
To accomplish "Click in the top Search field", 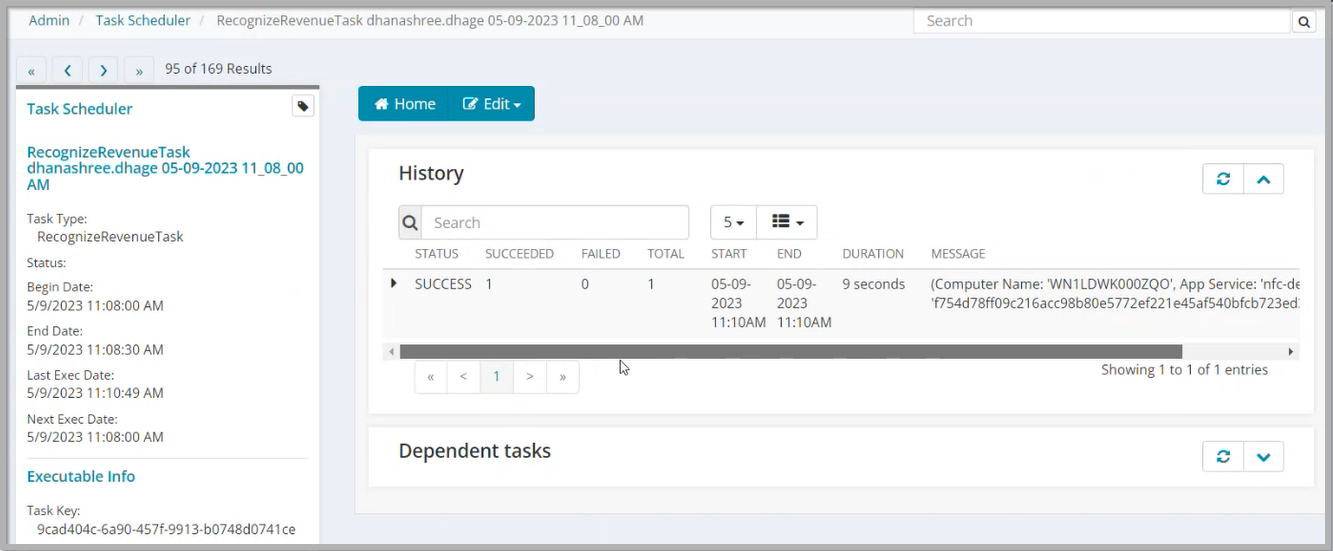I will pyautogui.click(x=1102, y=21).
